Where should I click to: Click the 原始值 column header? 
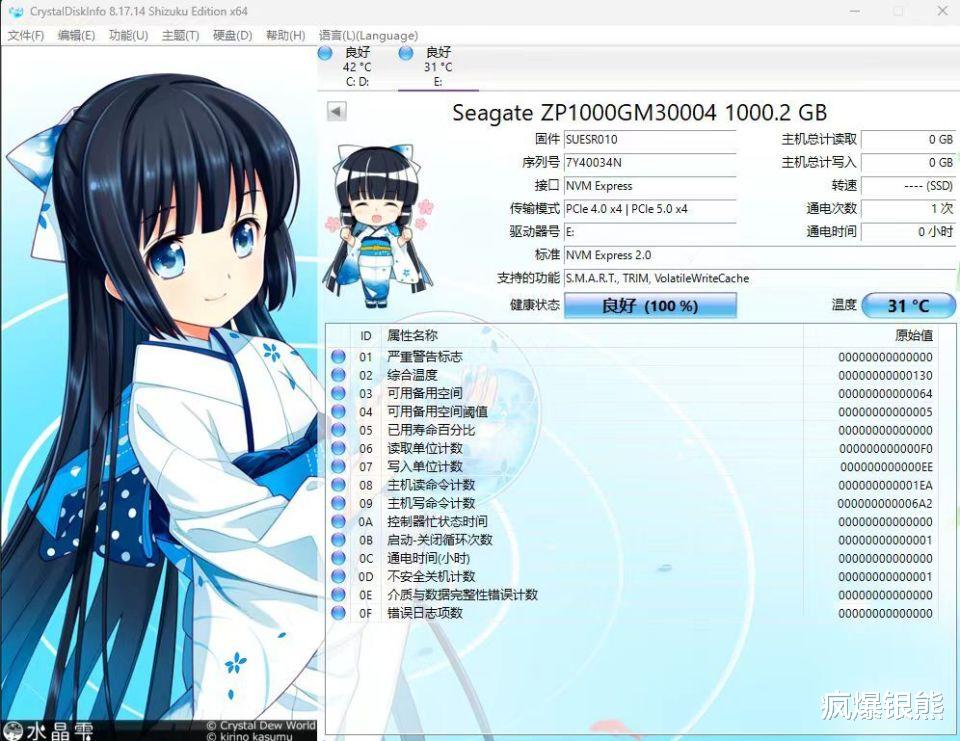(870, 336)
